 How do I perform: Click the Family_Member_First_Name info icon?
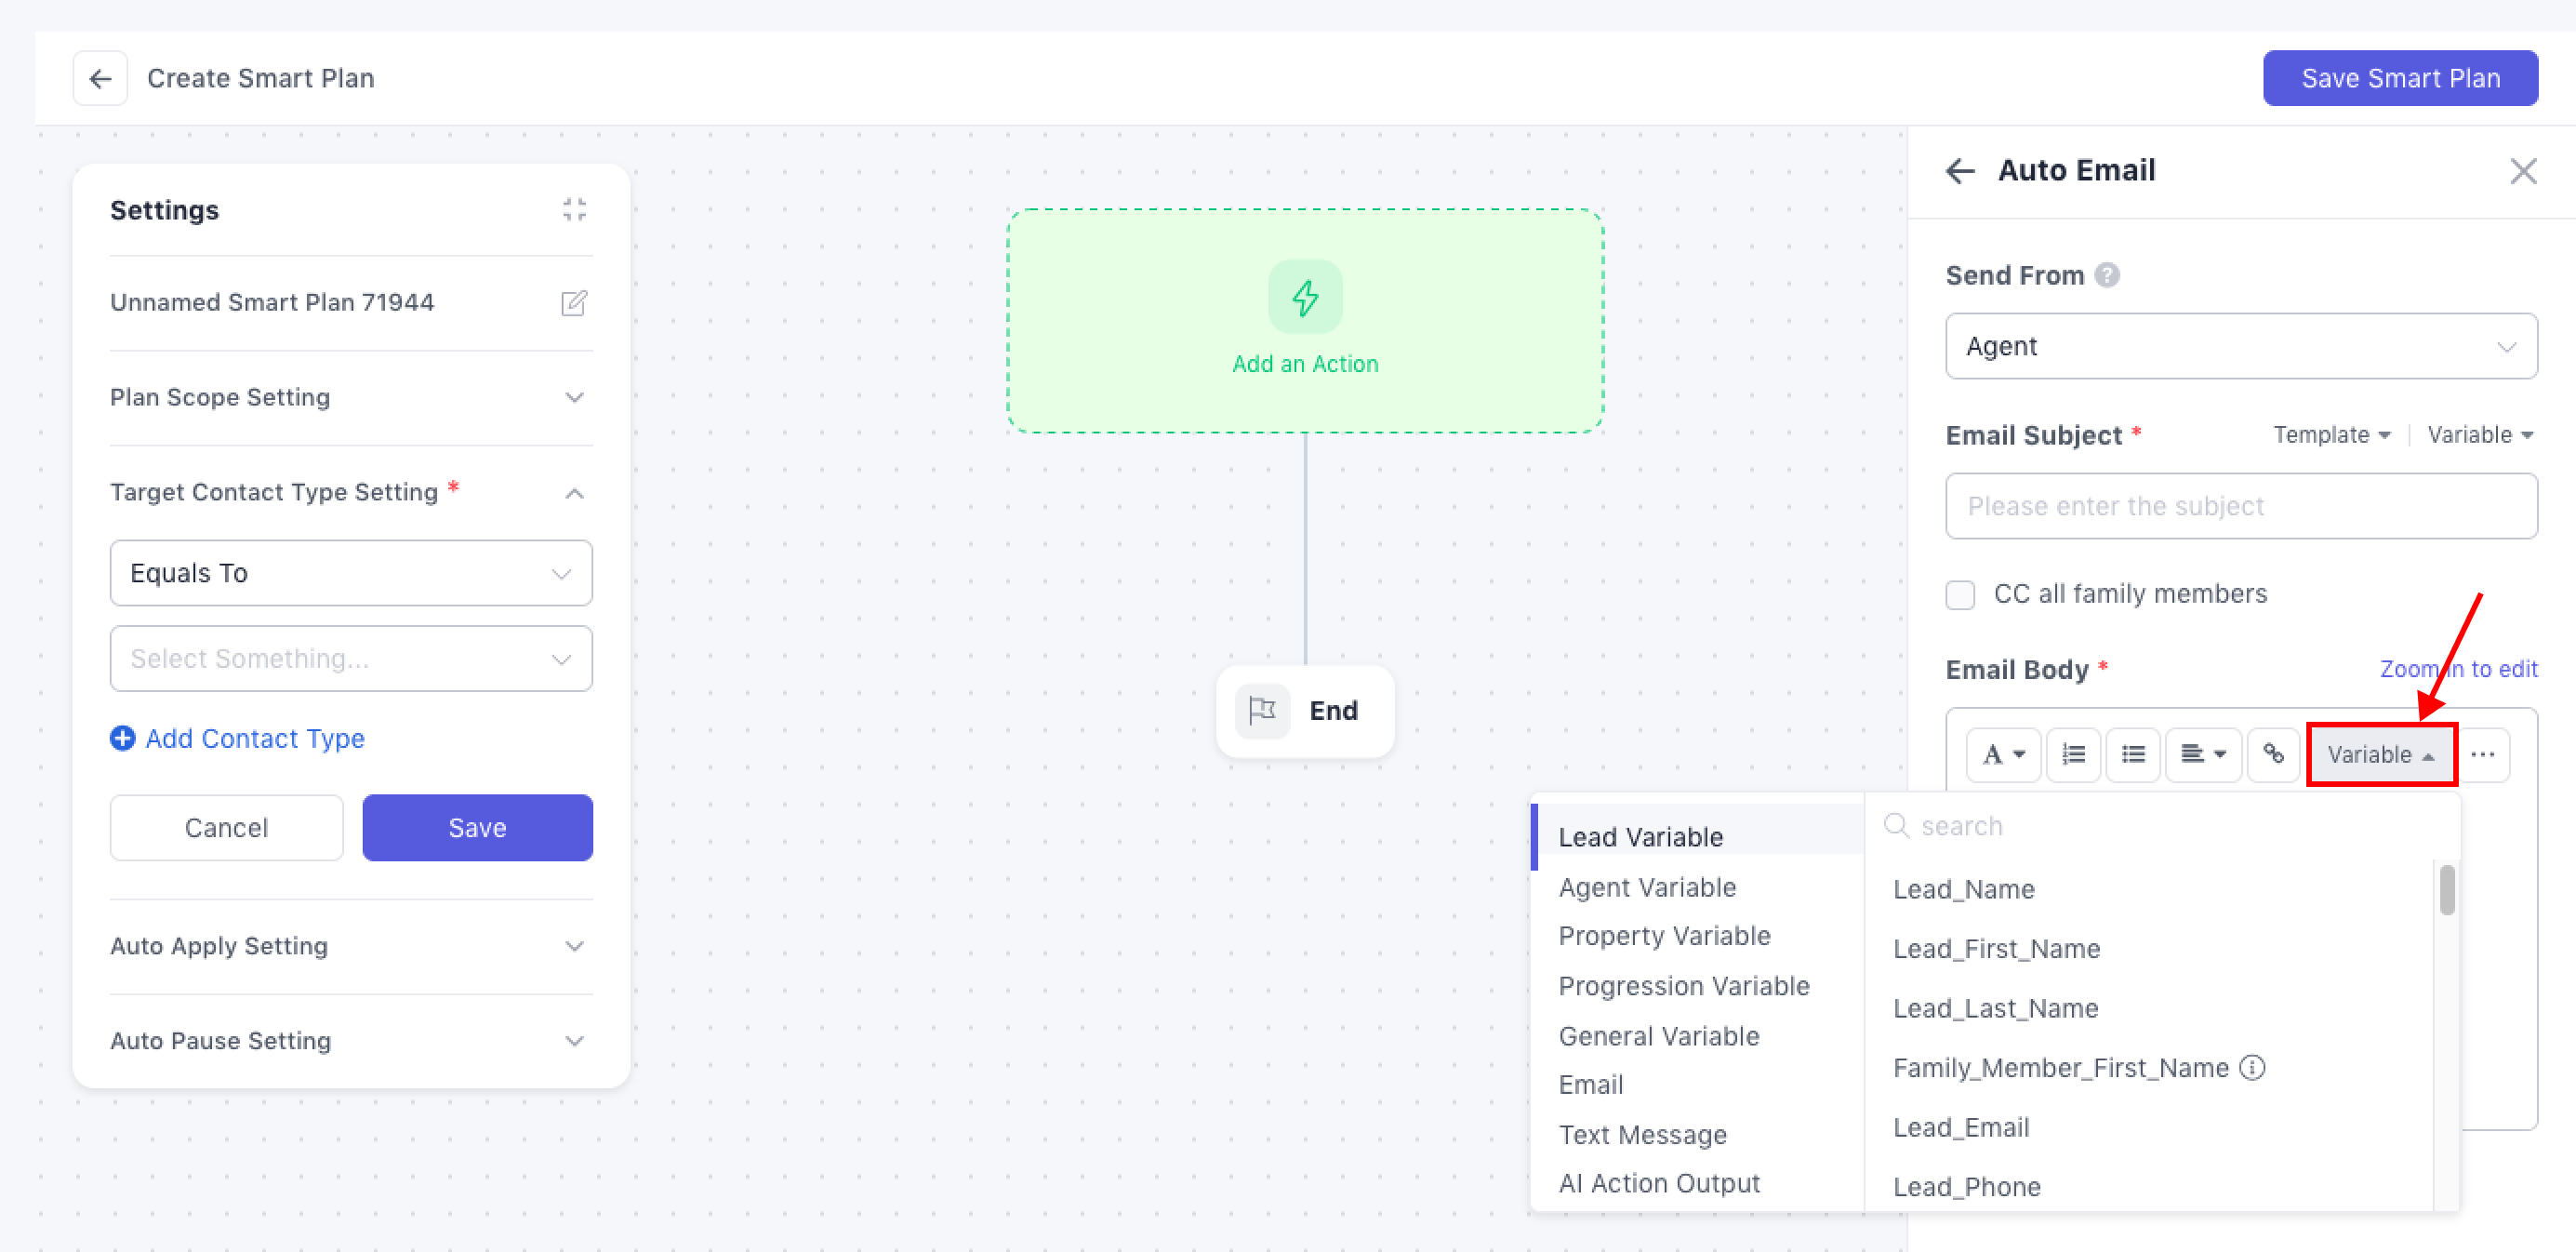pyautogui.click(x=2252, y=1068)
